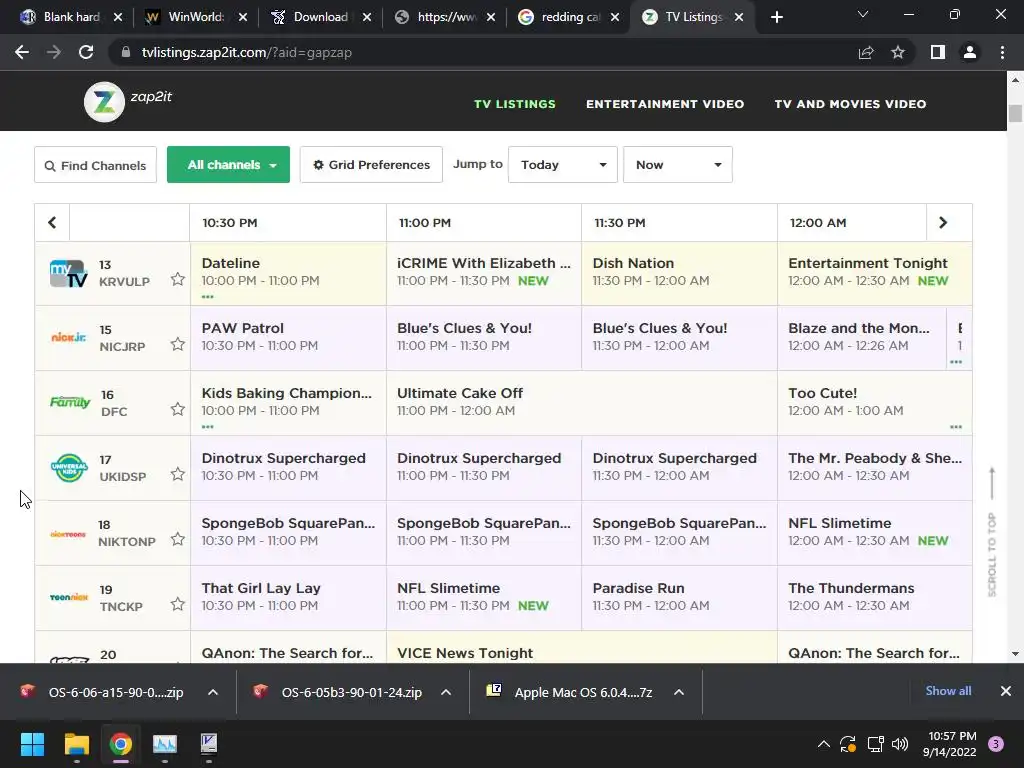Open Grid Preferences
The width and height of the screenshot is (1024, 768).
pos(371,165)
